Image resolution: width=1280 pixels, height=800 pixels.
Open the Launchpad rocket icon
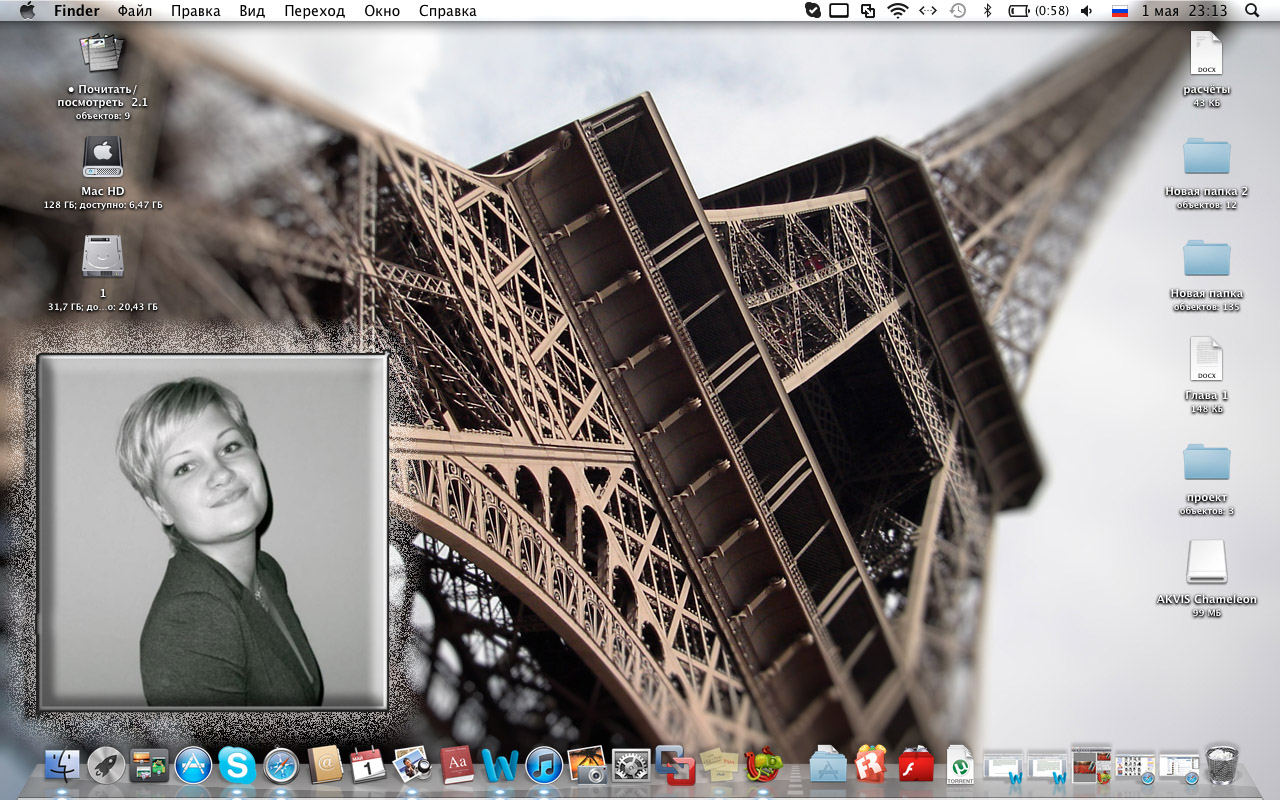tap(106, 766)
